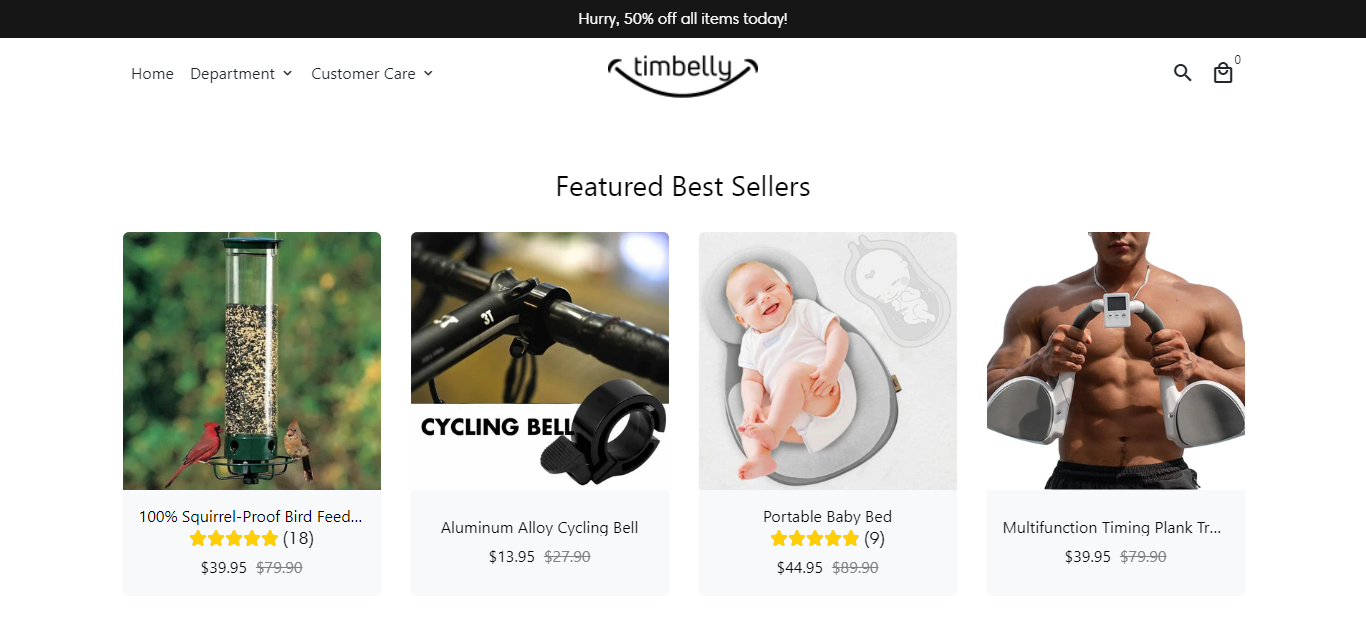
Task: Open the Aluminum Alloy Cycling Bell link
Action: [539, 528]
